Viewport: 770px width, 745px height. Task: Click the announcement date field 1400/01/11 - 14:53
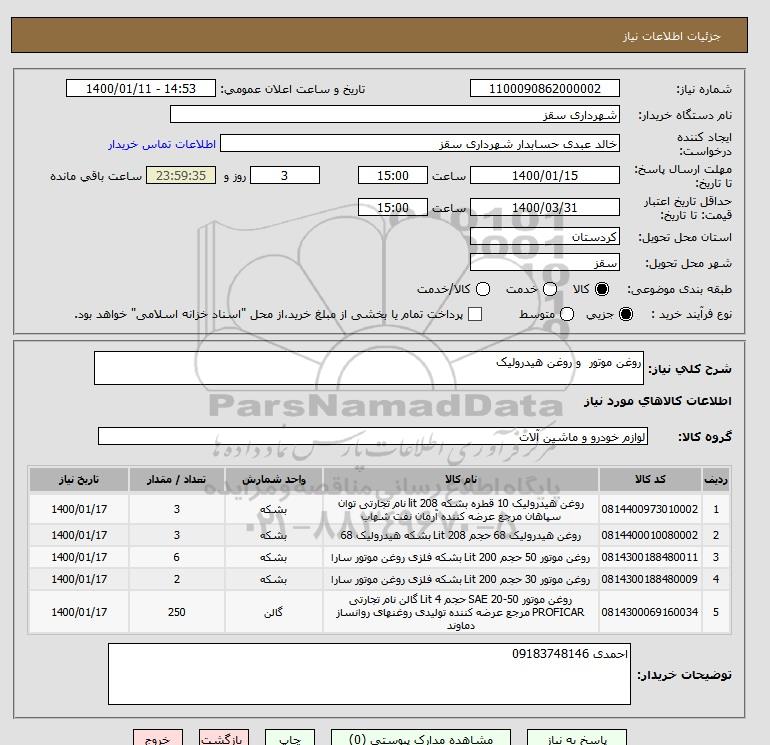pyautogui.click(x=141, y=88)
